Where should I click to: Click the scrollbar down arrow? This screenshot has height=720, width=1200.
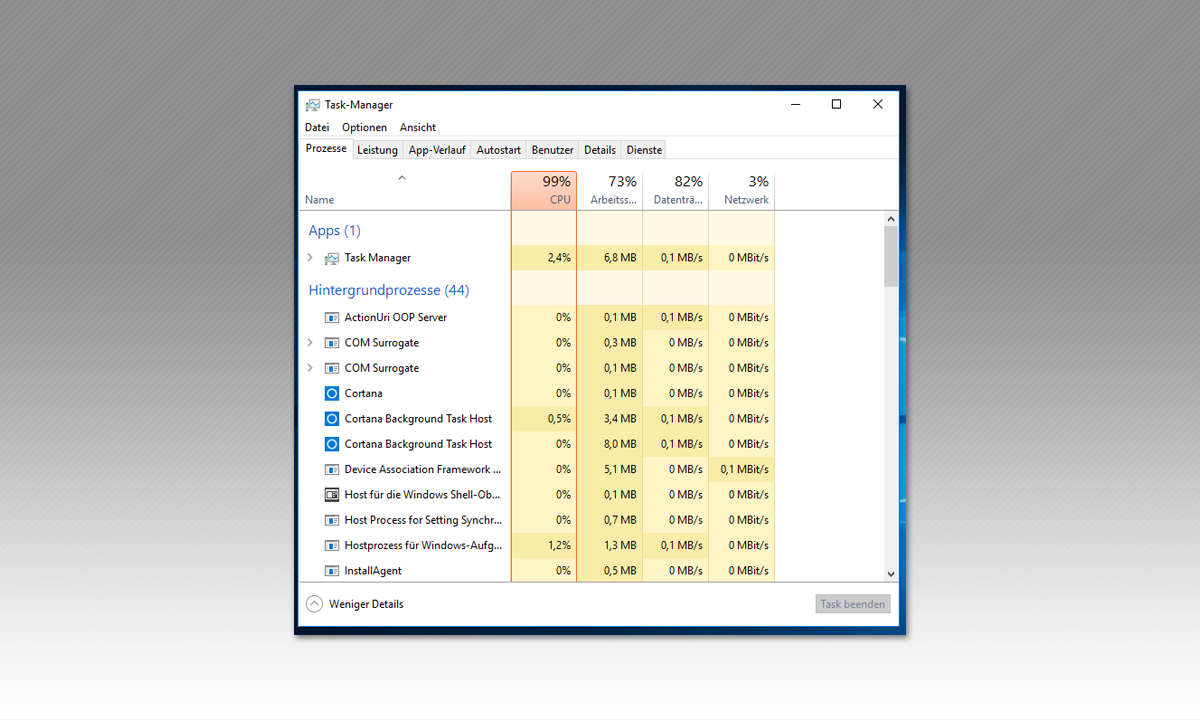click(x=891, y=574)
